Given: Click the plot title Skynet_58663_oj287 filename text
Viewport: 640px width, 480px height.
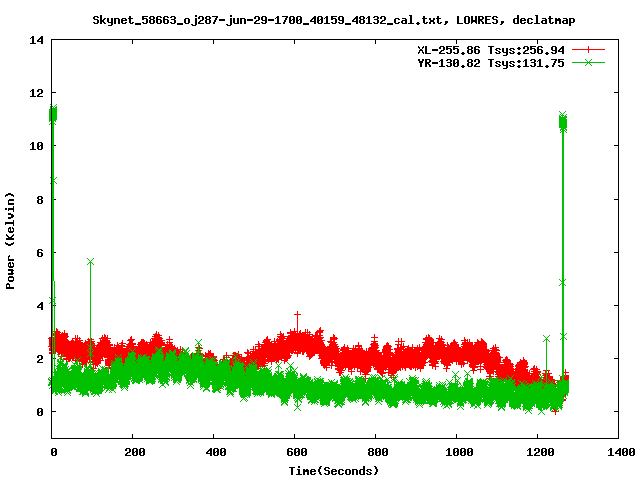Looking at the screenshot, I should tap(334, 20).
